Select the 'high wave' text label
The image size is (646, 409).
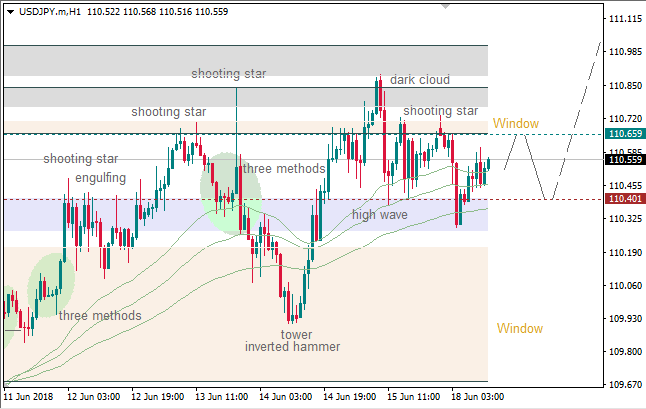click(x=381, y=214)
